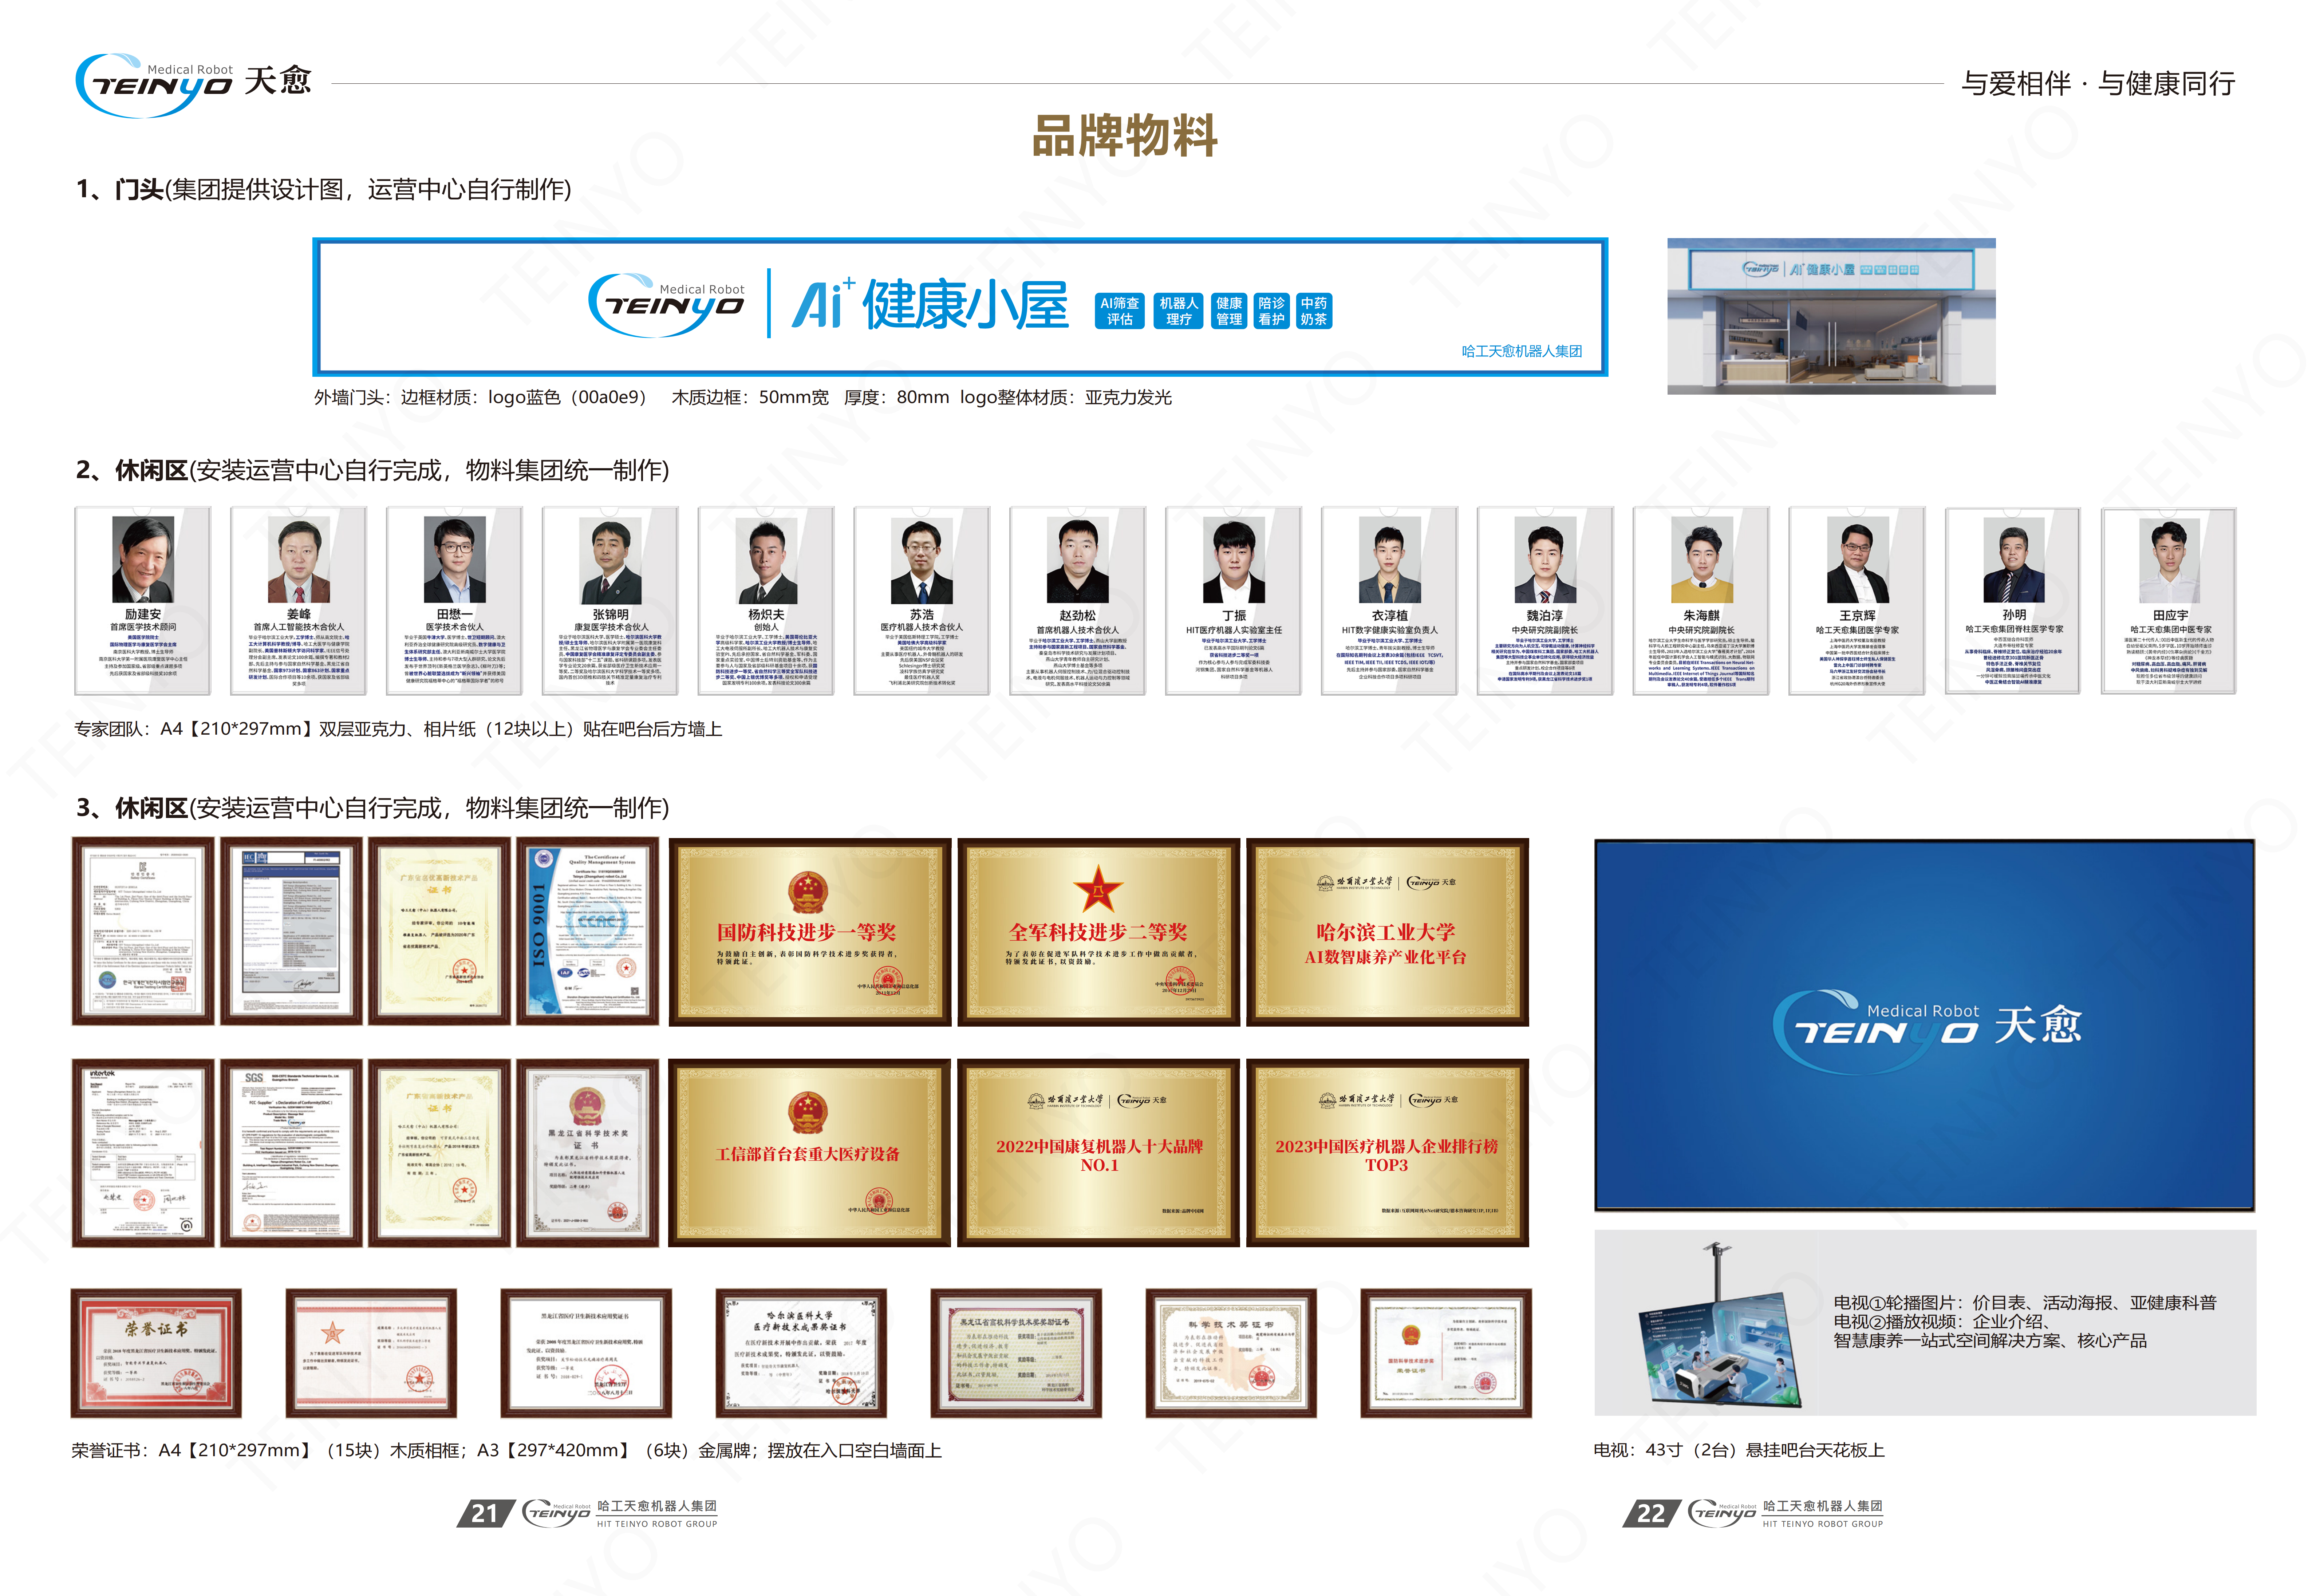Click the 全军科技进步二等奖 gold plaque

pos(1098,932)
